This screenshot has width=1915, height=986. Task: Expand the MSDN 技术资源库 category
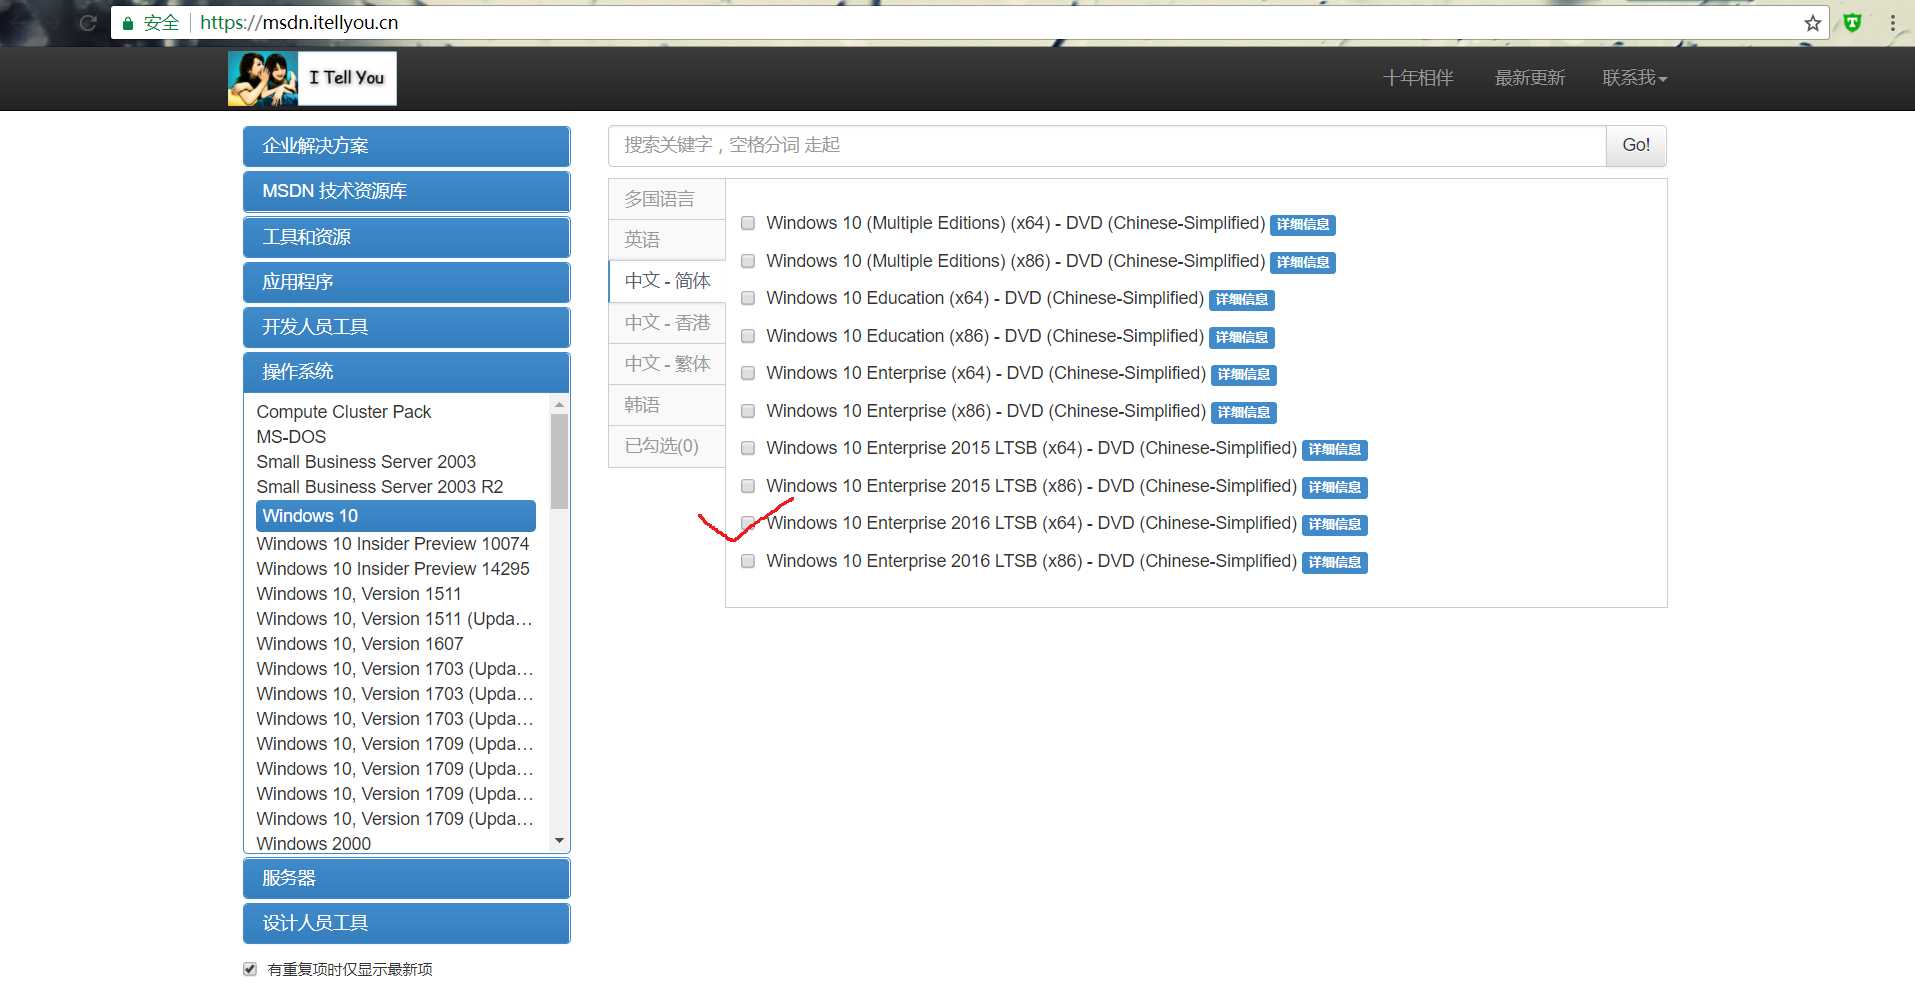[406, 191]
